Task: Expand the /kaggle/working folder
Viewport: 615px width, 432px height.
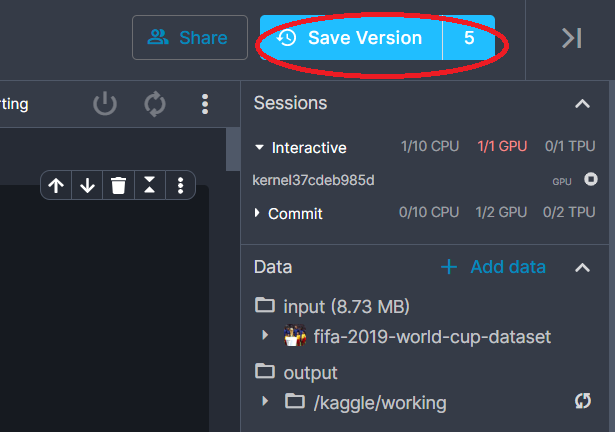Action: 265,401
